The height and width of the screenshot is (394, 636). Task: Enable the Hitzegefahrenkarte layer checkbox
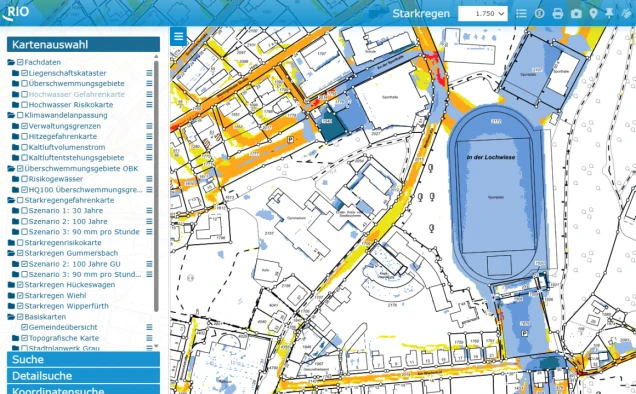[x=24, y=136]
